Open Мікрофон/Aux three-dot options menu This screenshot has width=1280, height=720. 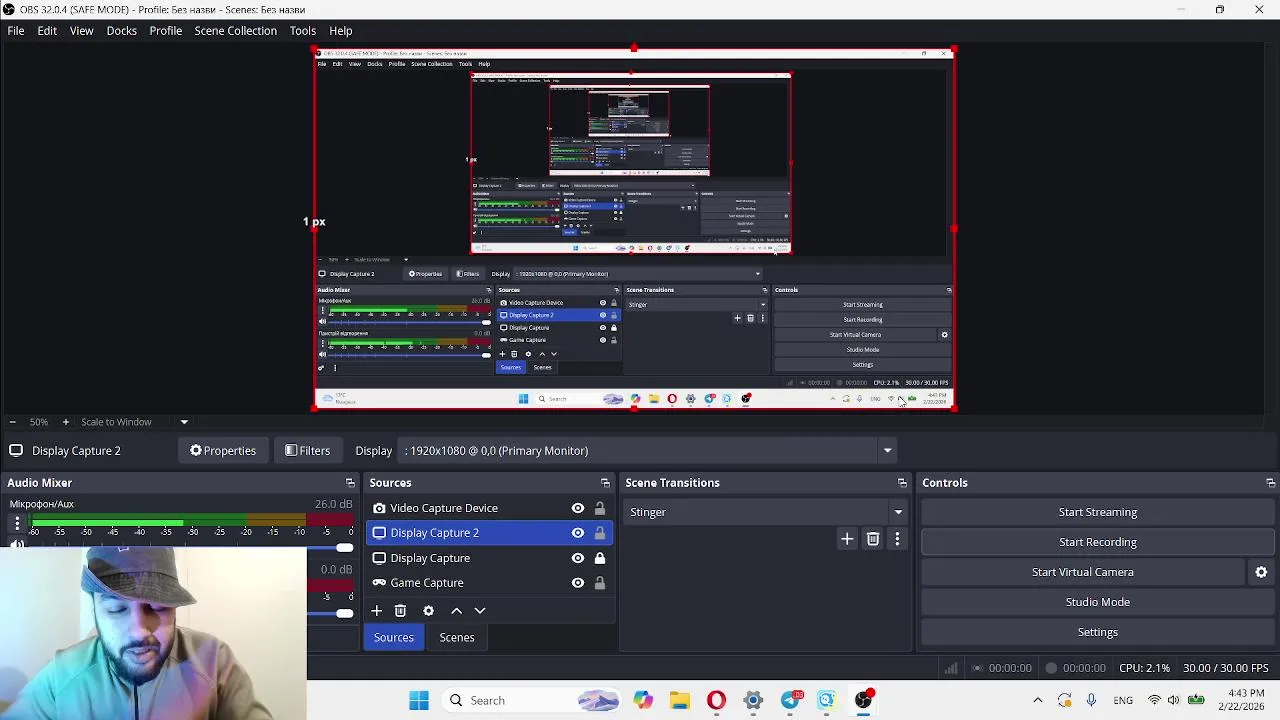(x=17, y=523)
